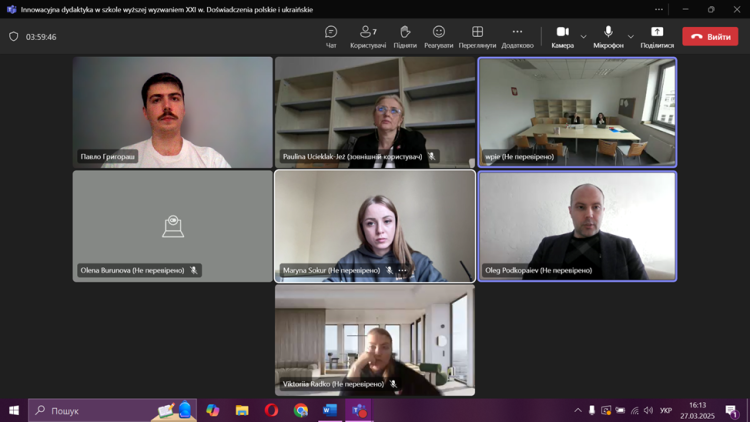Share screen with the Поділитися icon
The height and width of the screenshot is (422, 750).
click(657, 36)
